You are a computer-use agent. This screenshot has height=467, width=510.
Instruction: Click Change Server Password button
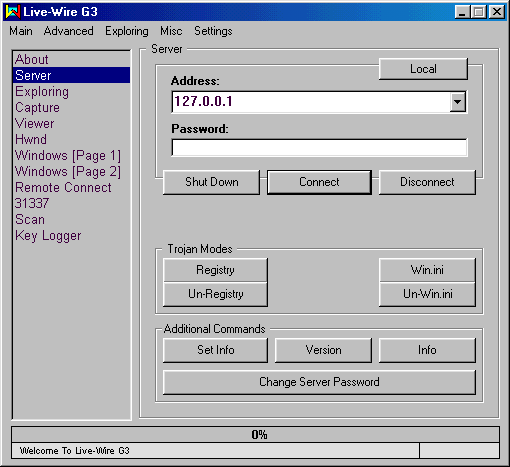tap(319, 382)
